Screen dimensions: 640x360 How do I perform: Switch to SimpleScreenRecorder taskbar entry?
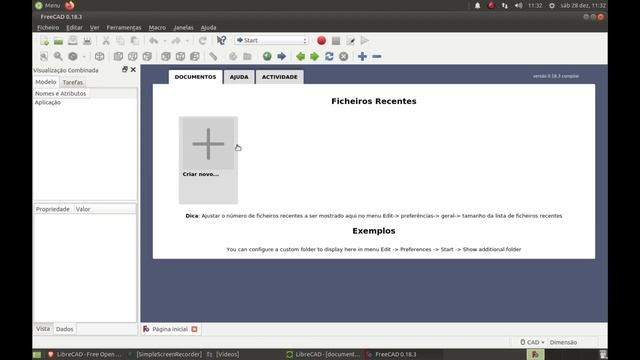(165, 354)
